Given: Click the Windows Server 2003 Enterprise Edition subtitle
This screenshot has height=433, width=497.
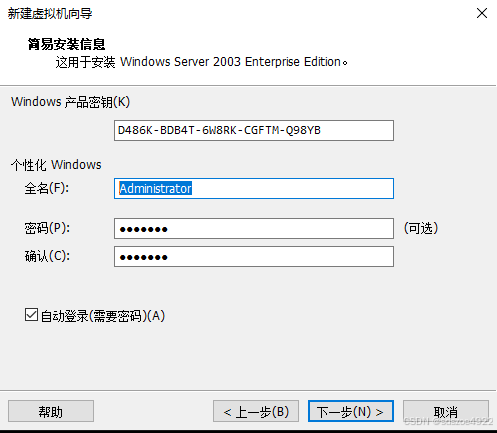Looking at the screenshot, I should [230, 62].
